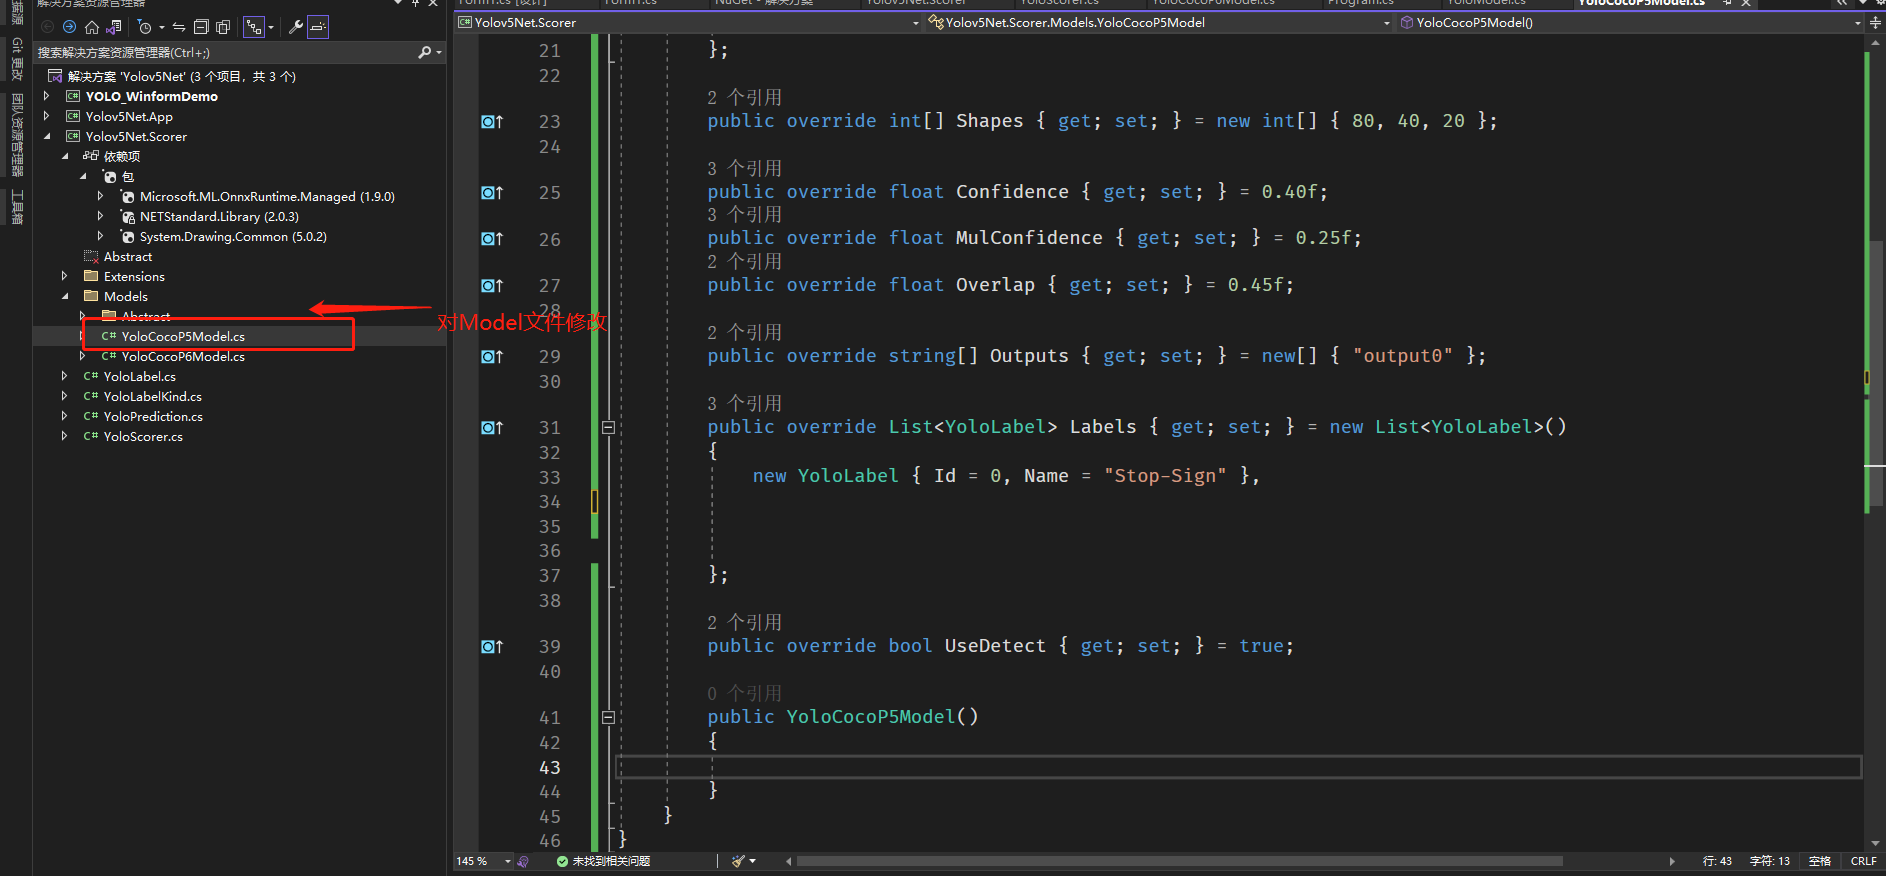Open the YoloCocoP5Model() member dropdown
The width and height of the screenshot is (1886, 876).
(1630, 22)
